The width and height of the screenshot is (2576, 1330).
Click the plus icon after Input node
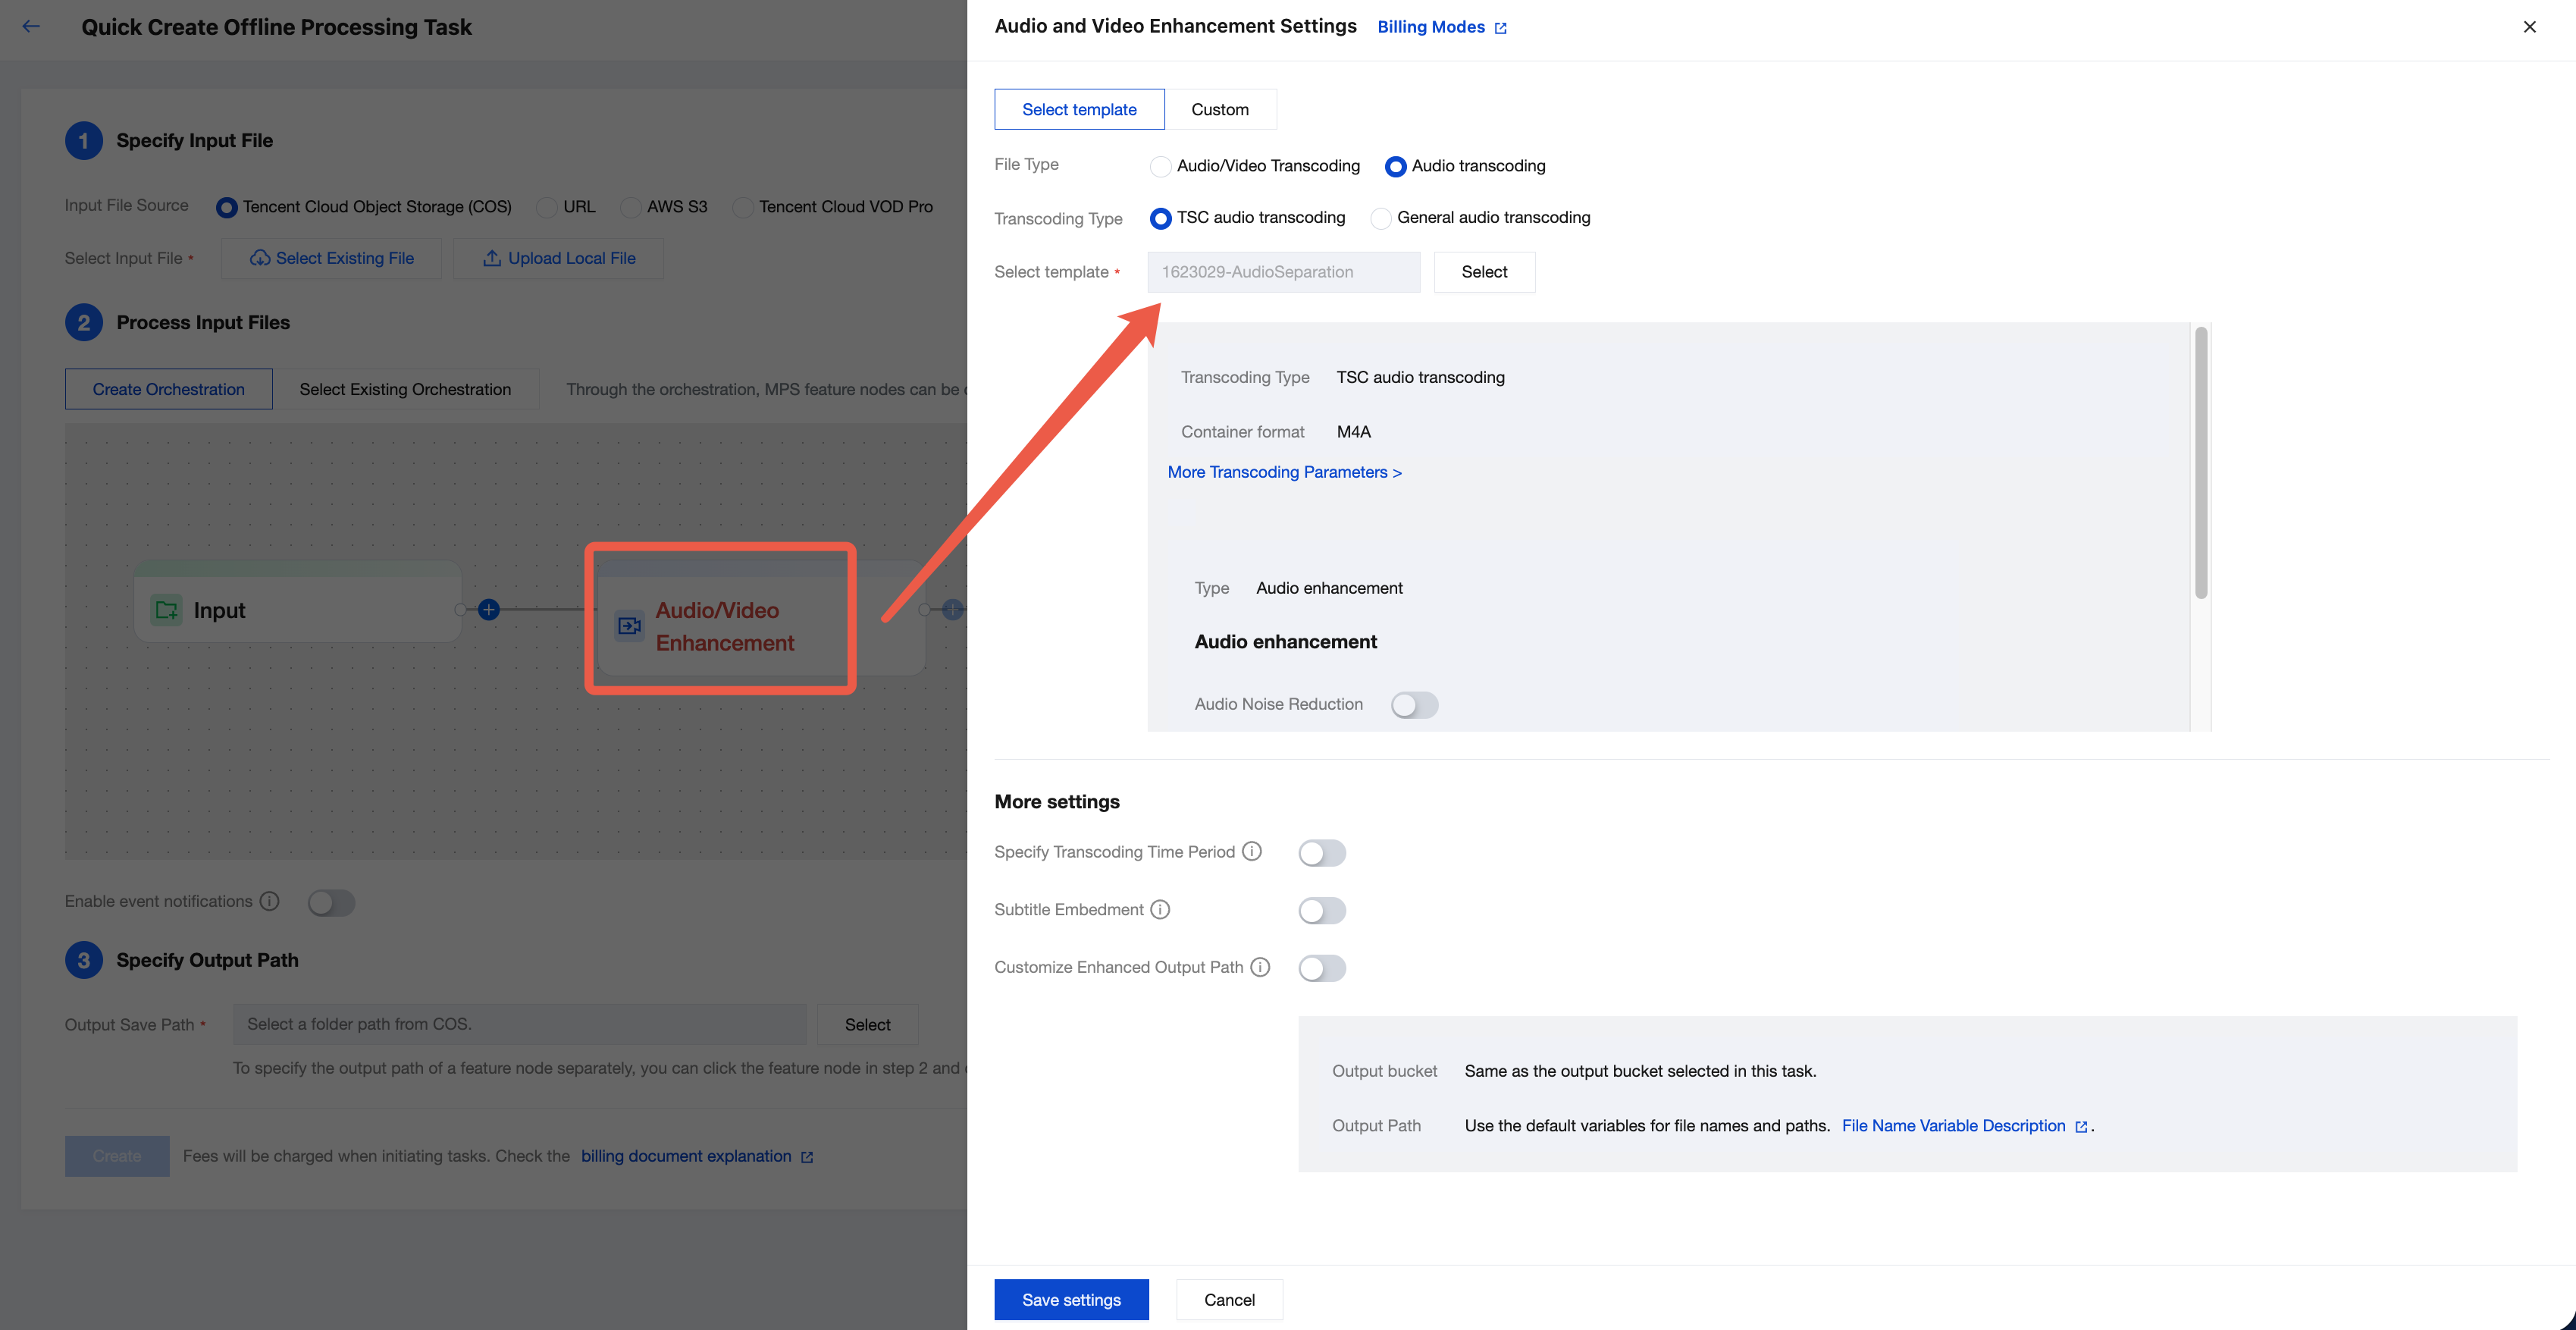[488, 609]
